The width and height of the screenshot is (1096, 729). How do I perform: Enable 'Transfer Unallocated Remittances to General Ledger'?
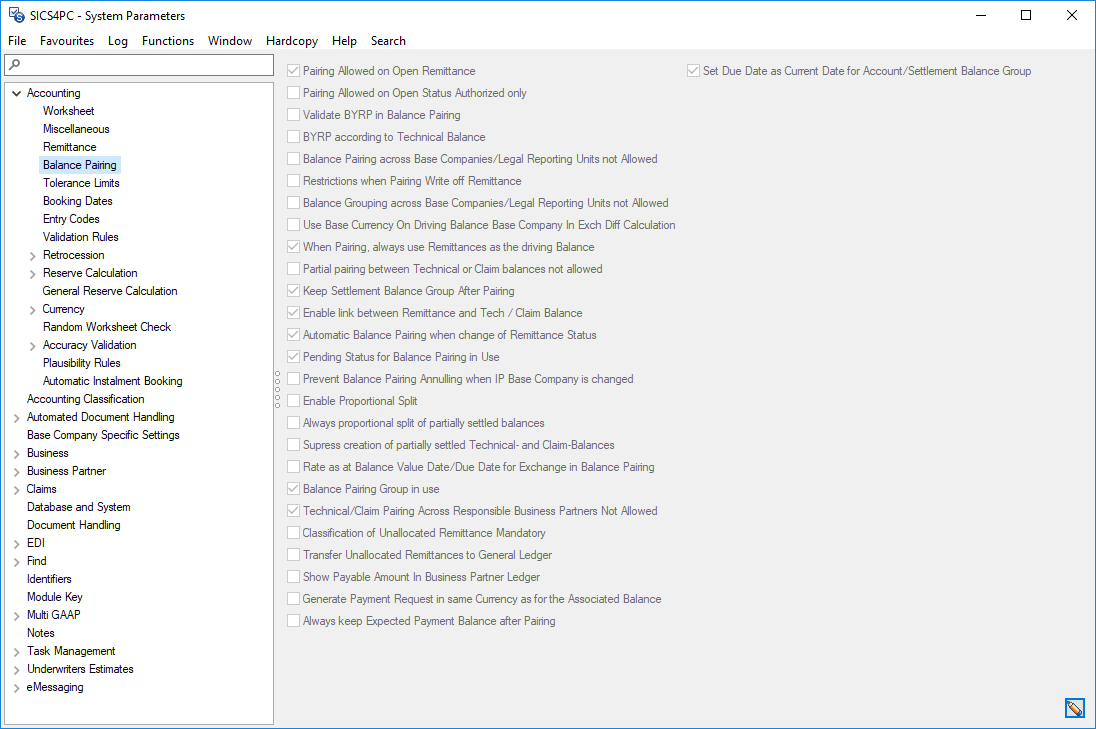point(292,554)
